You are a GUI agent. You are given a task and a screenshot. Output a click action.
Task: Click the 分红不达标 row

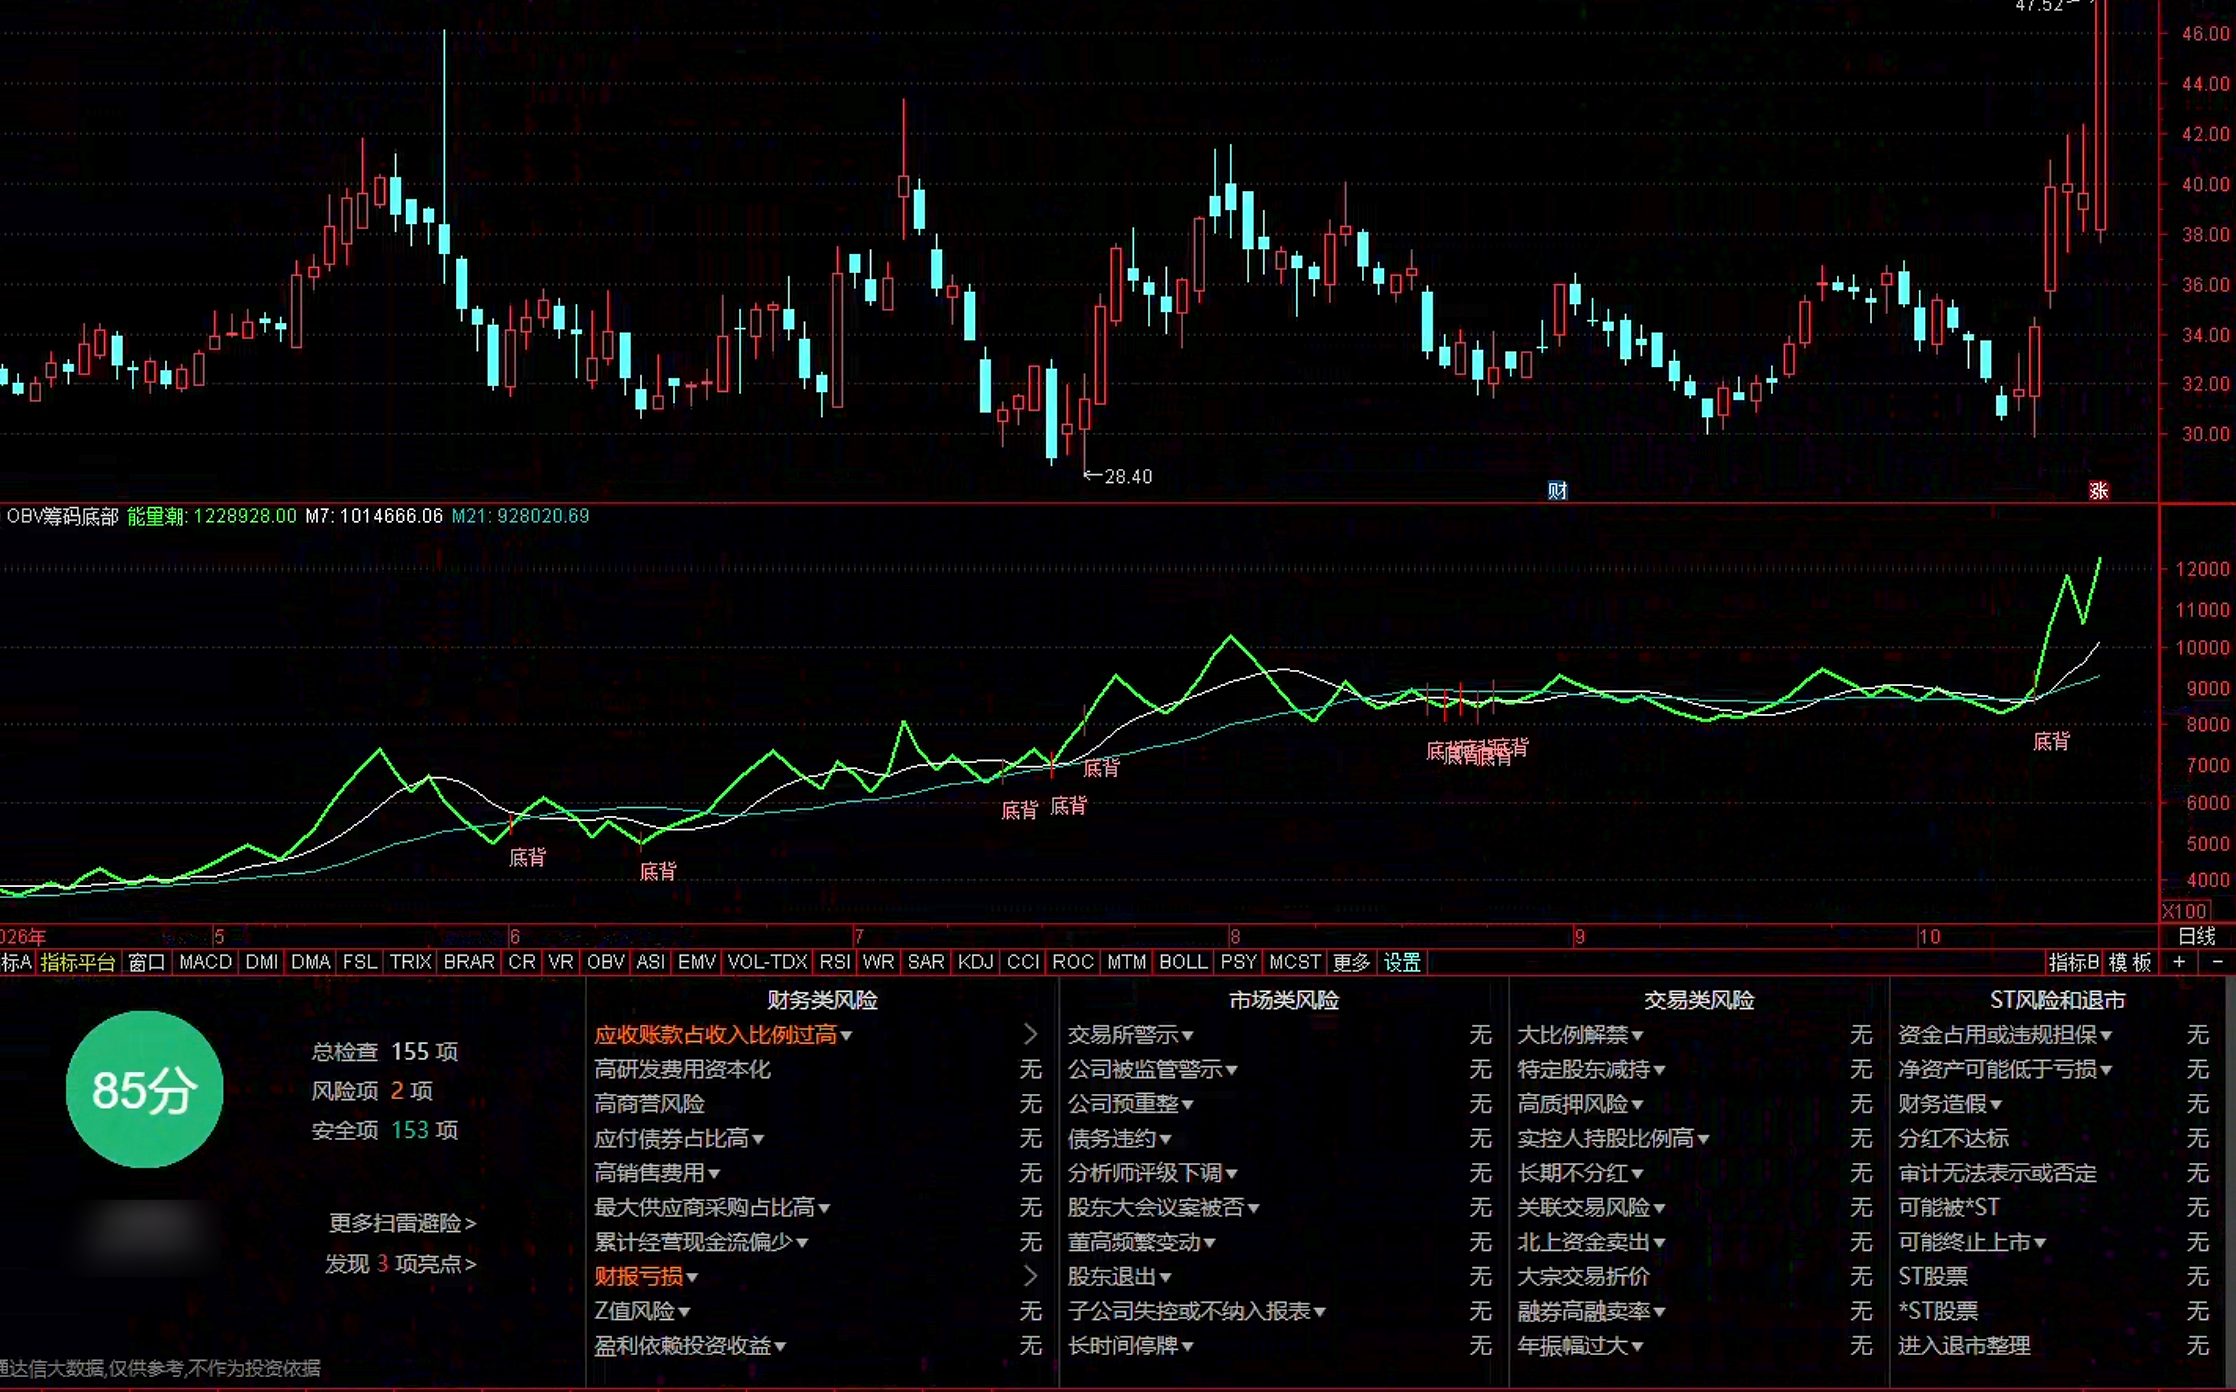pos(2054,1138)
